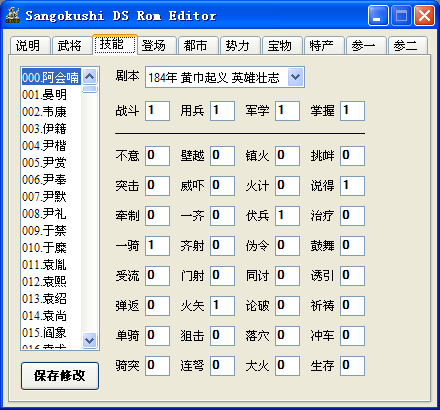Screen dimensions: 440x410
Task: Open the 特产 tab
Action: pos(324,45)
